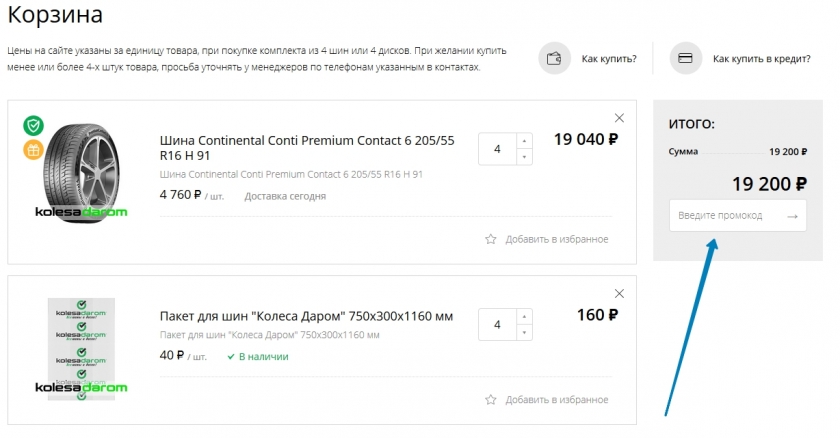Screen dimensions: 840x438
Task: Remove the tire bag from cart
Action: [619, 293]
